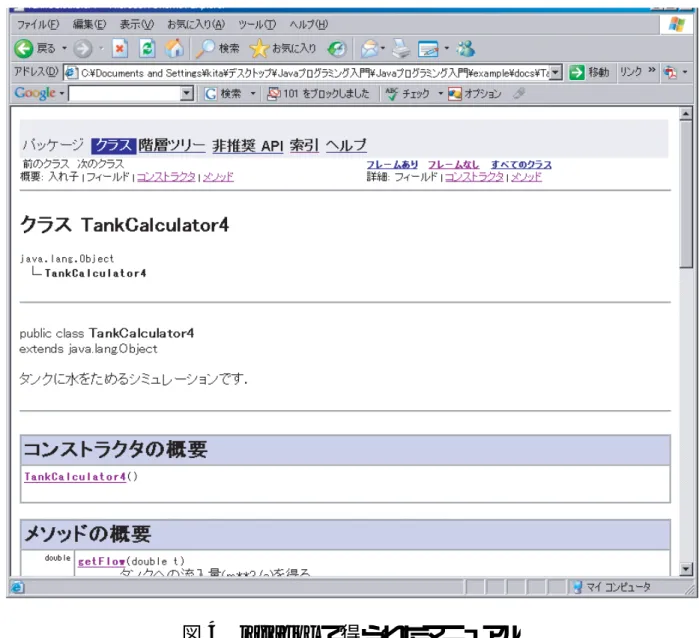Open Google toolbar Options (オプション)
Viewport: 699px width, 638px height.
[x=475, y=94]
